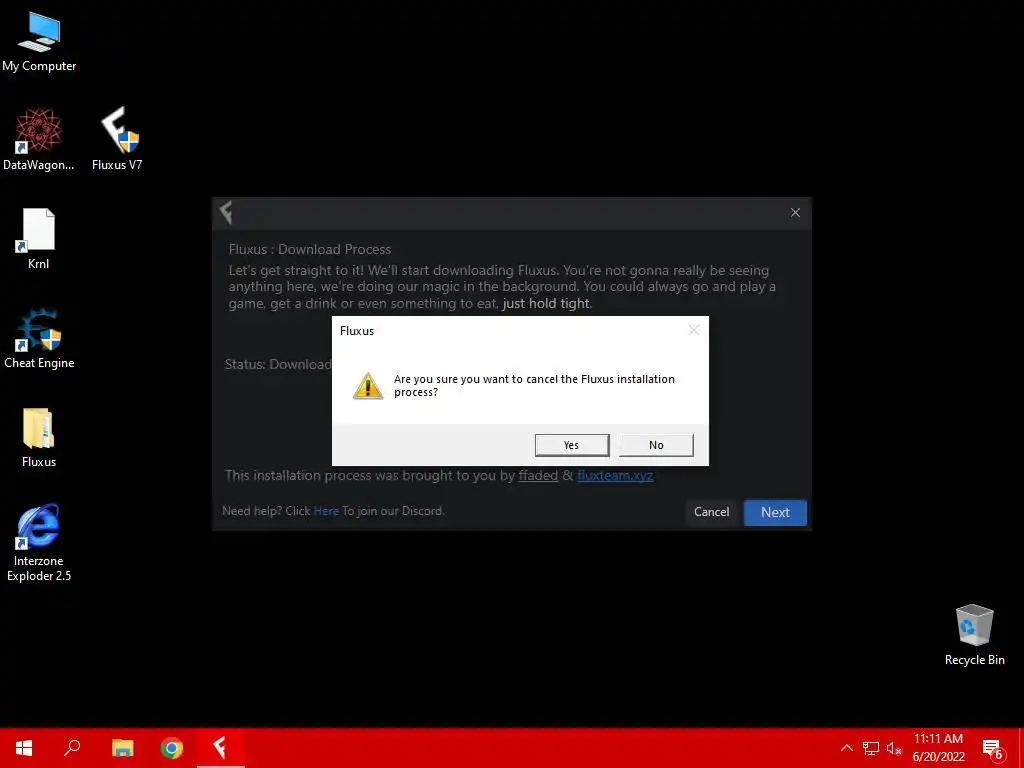This screenshot has height=768, width=1024.
Task: Click the blue Next button in installer
Action: (x=775, y=512)
